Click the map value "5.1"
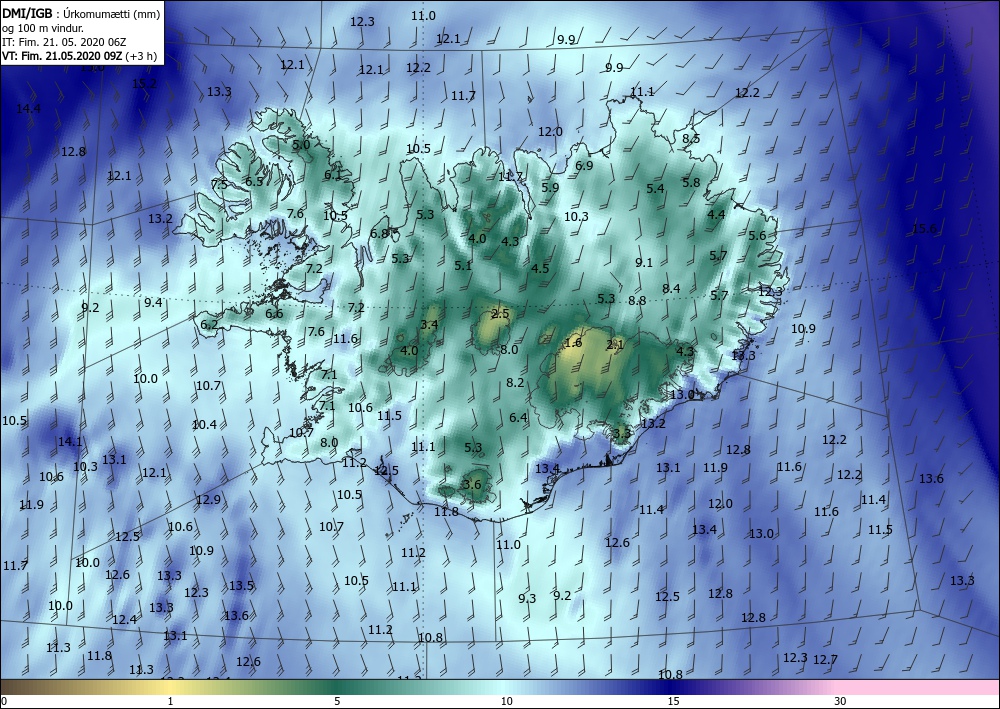This screenshot has width=1000, height=709. 463,266
